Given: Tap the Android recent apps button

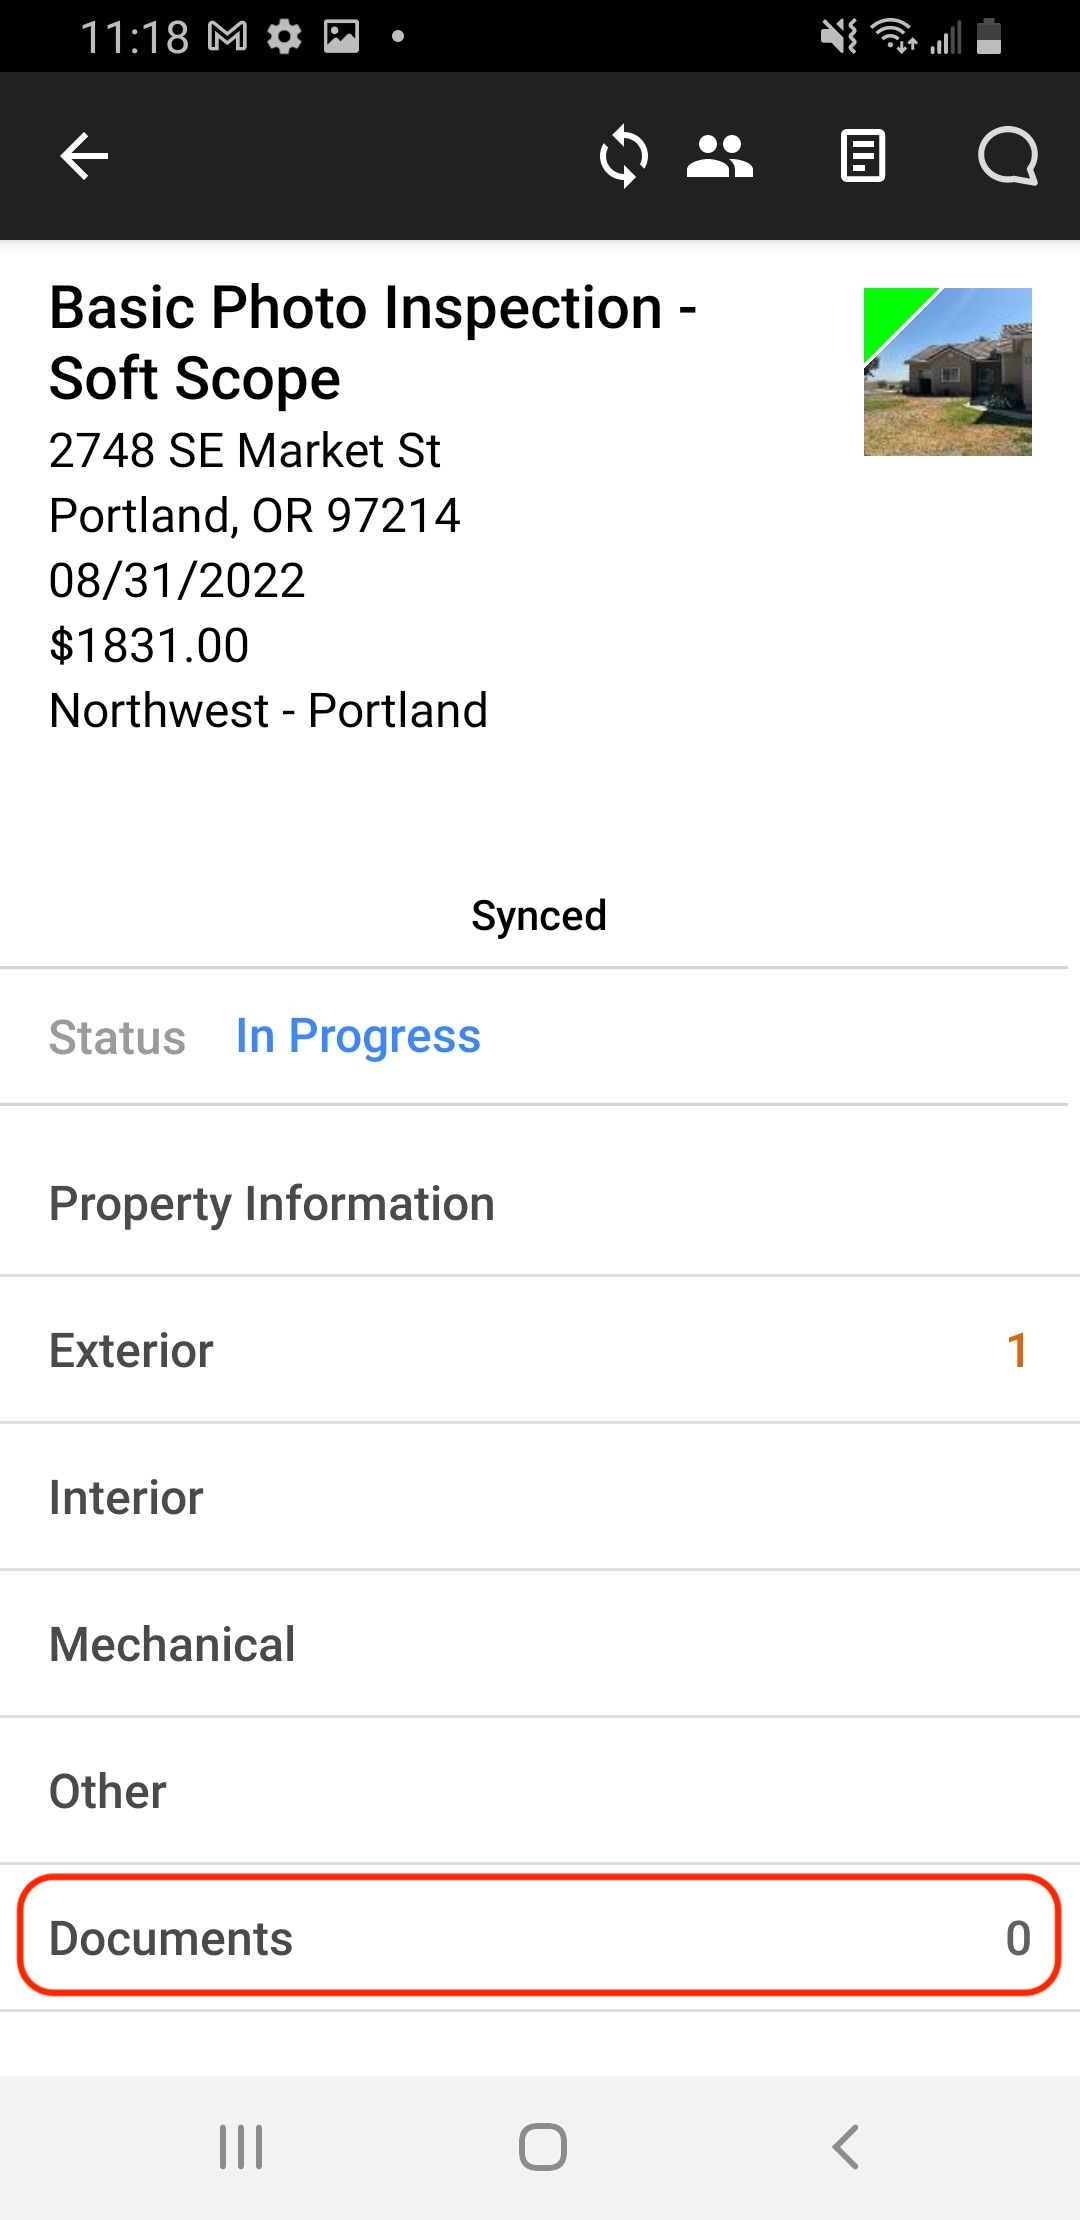Looking at the screenshot, I should point(241,2147).
